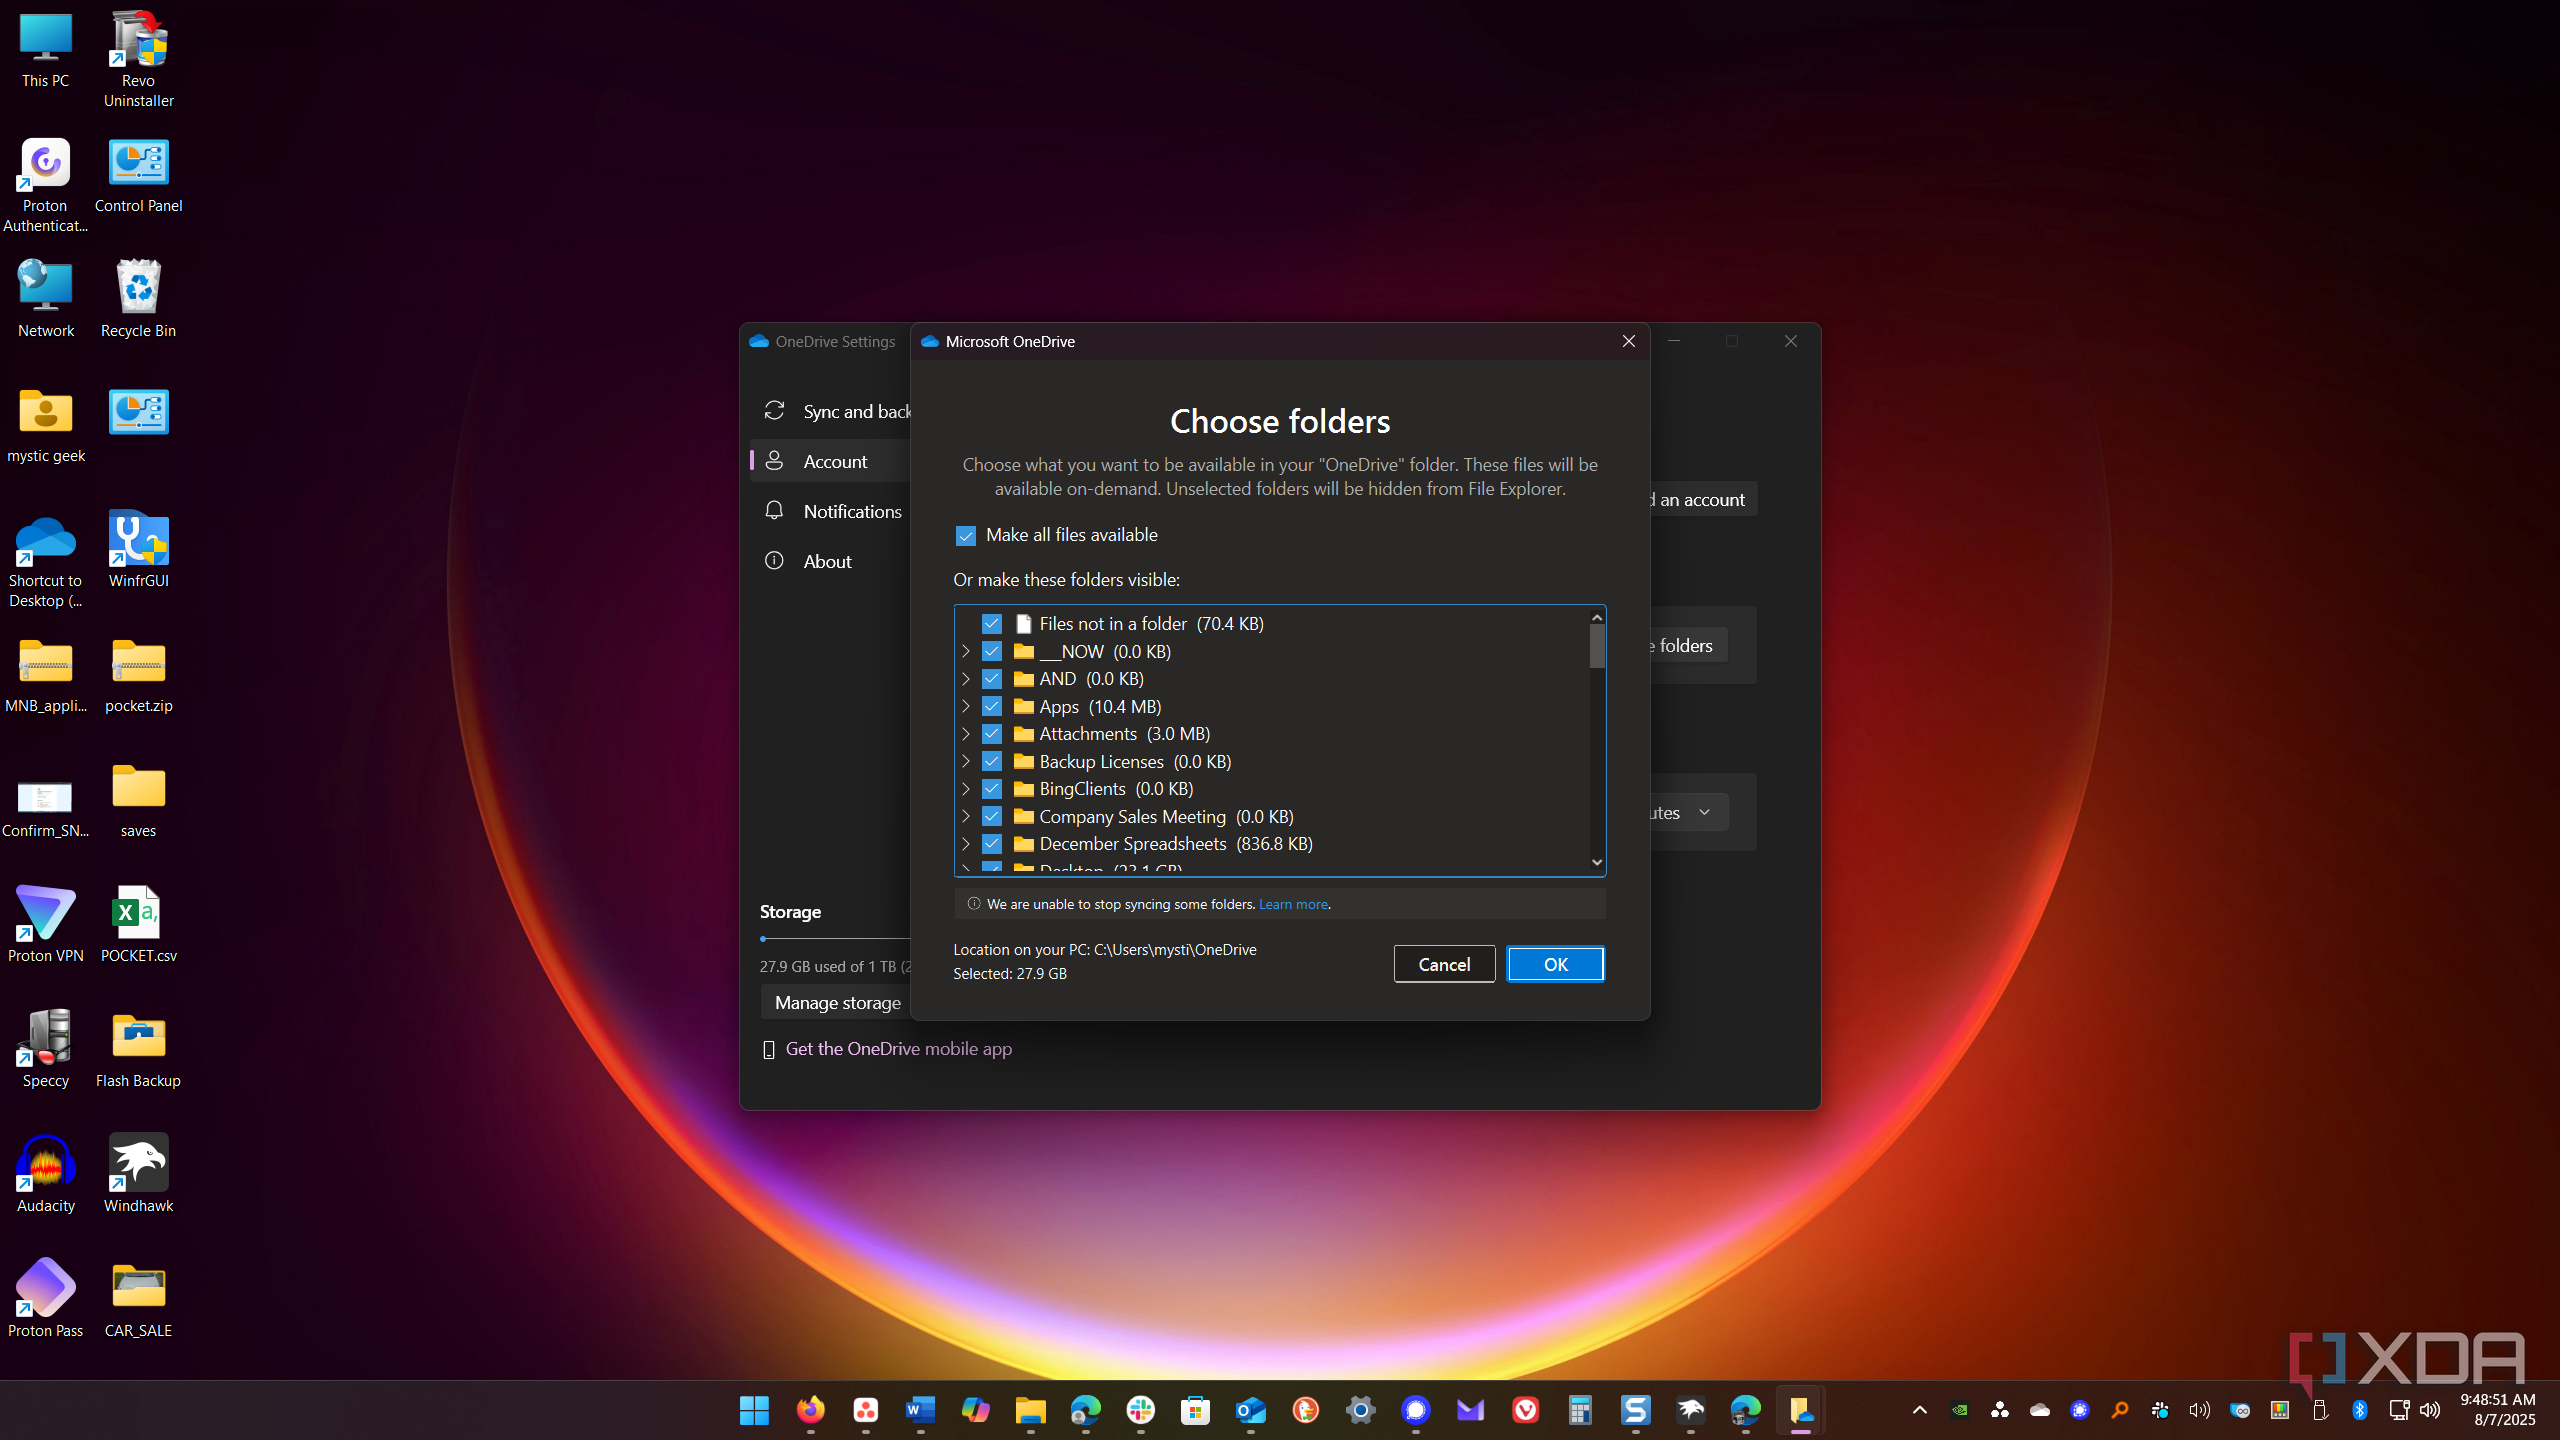This screenshot has width=2560, height=1440.
Task: Expand the __NOW folder tree node
Action: click(966, 651)
